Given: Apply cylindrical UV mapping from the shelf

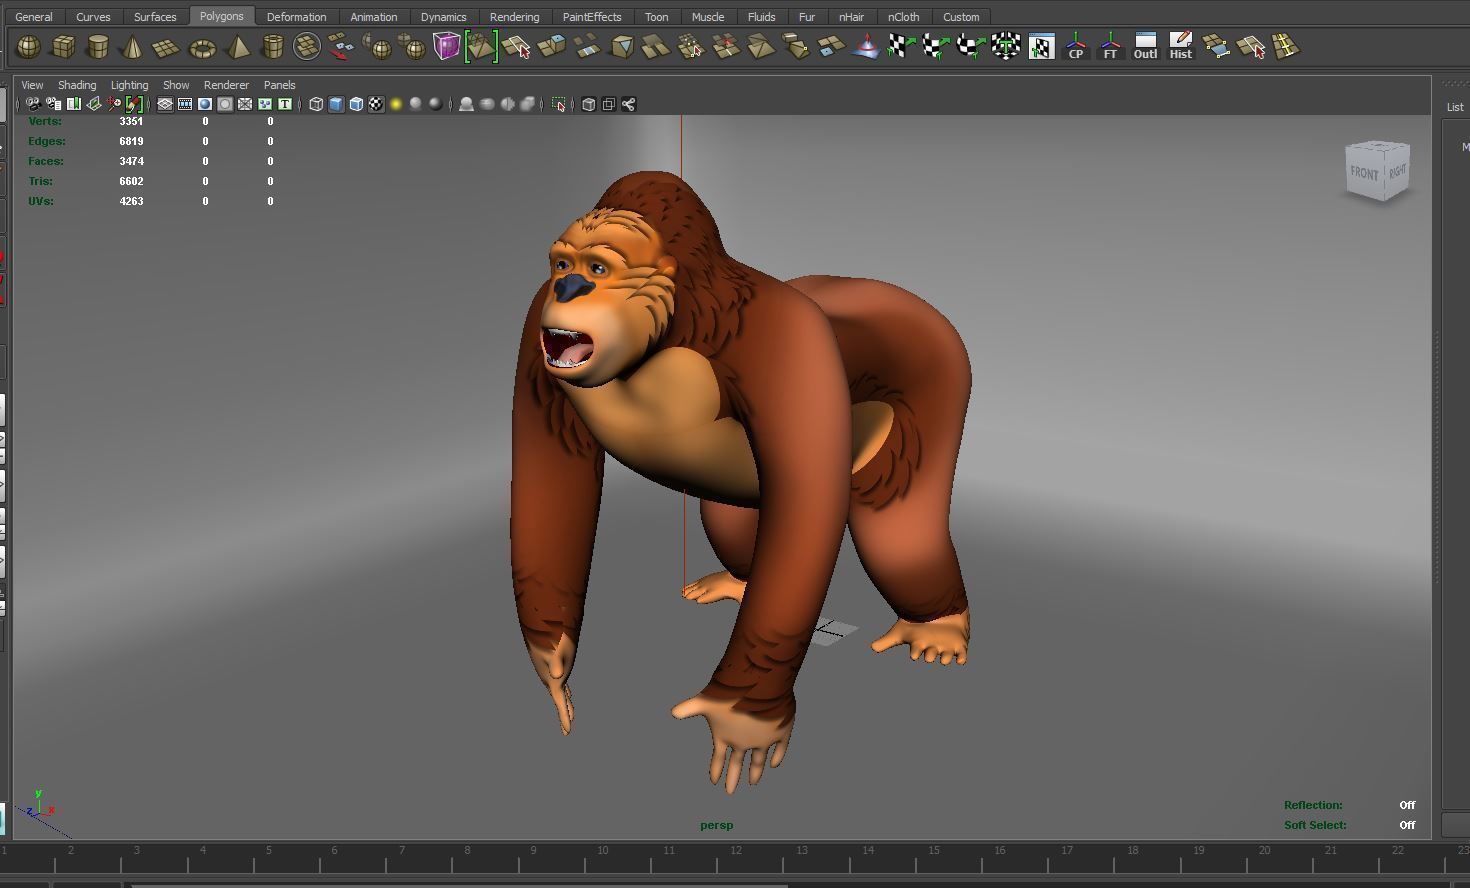Looking at the screenshot, I should click(935, 46).
